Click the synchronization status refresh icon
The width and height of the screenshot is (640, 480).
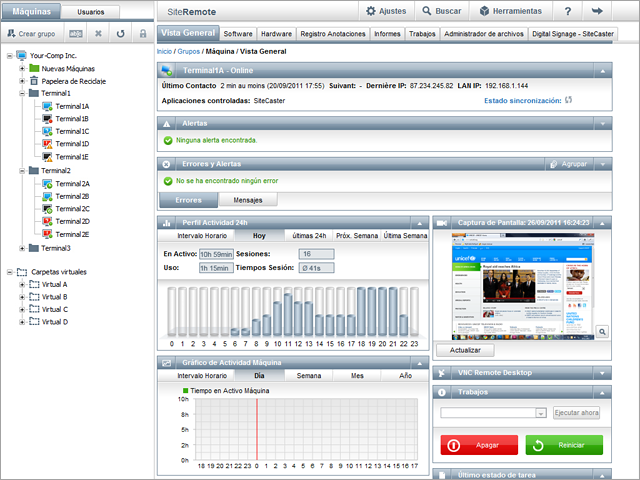coord(569,100)
